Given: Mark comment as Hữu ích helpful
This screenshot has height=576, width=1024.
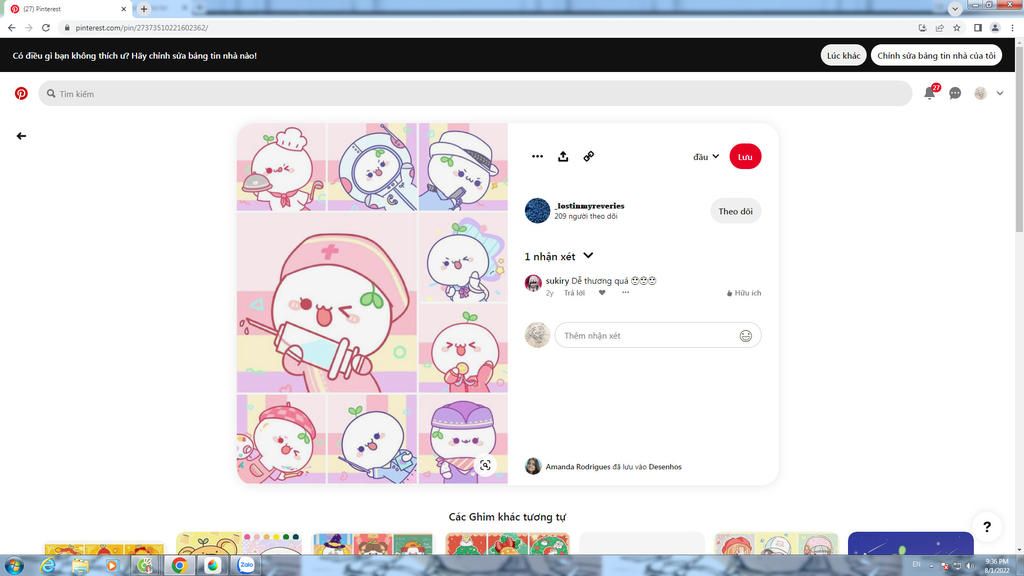Looking at the screenshot, I should click(744, 293).
